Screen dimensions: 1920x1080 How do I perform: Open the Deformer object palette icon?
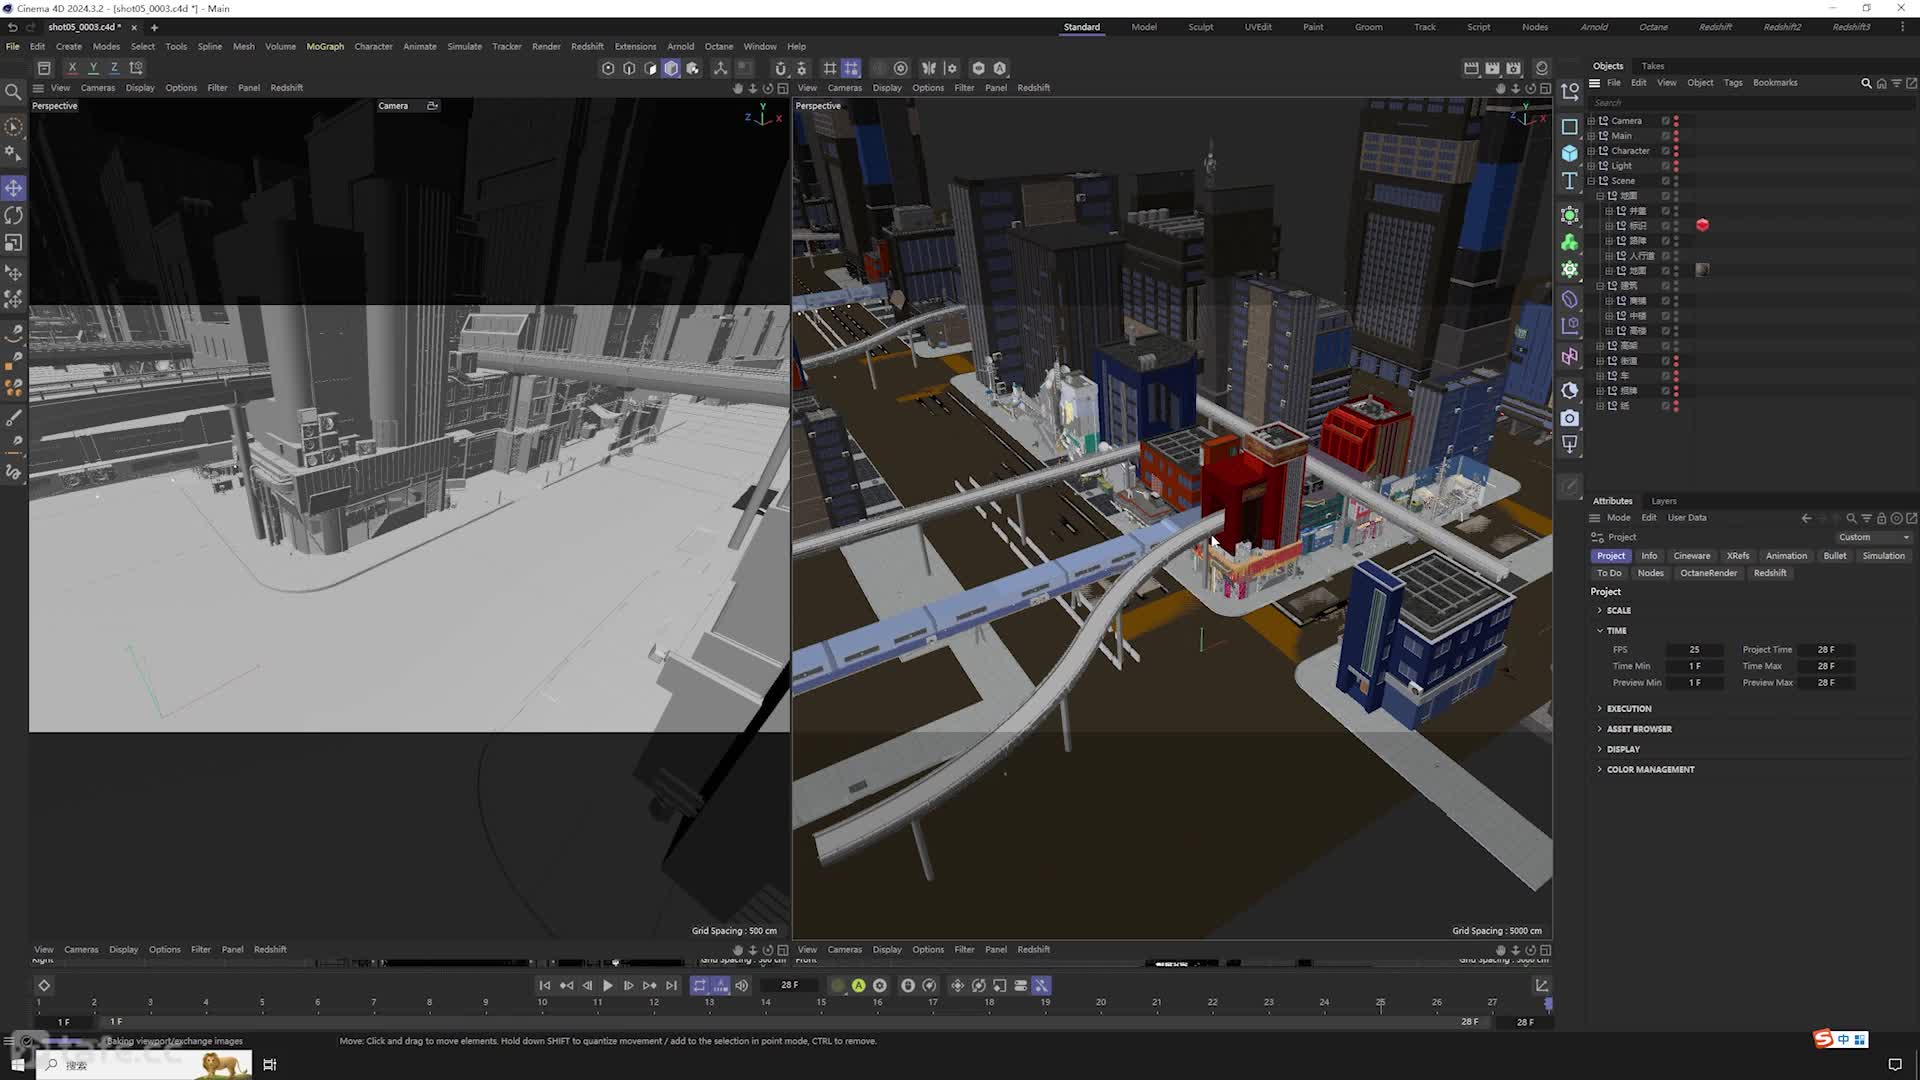click(1570, 299)
